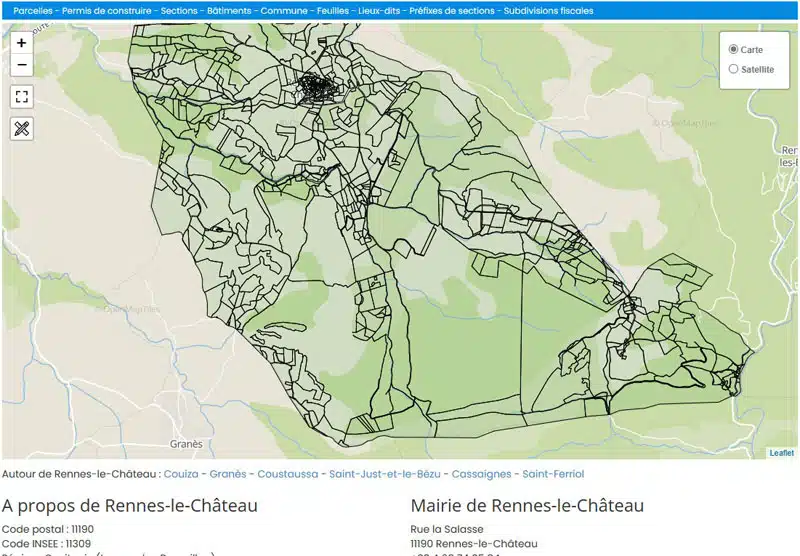Open Bâtiments in the top bar
The image size is (800, 556).
click(229, 11)
